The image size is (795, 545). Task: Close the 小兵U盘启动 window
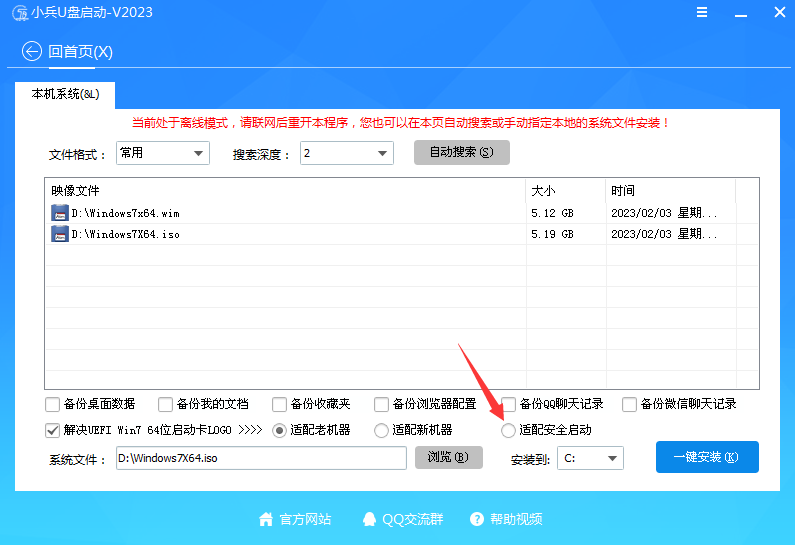pyautogui.click(x=780, y=12)
